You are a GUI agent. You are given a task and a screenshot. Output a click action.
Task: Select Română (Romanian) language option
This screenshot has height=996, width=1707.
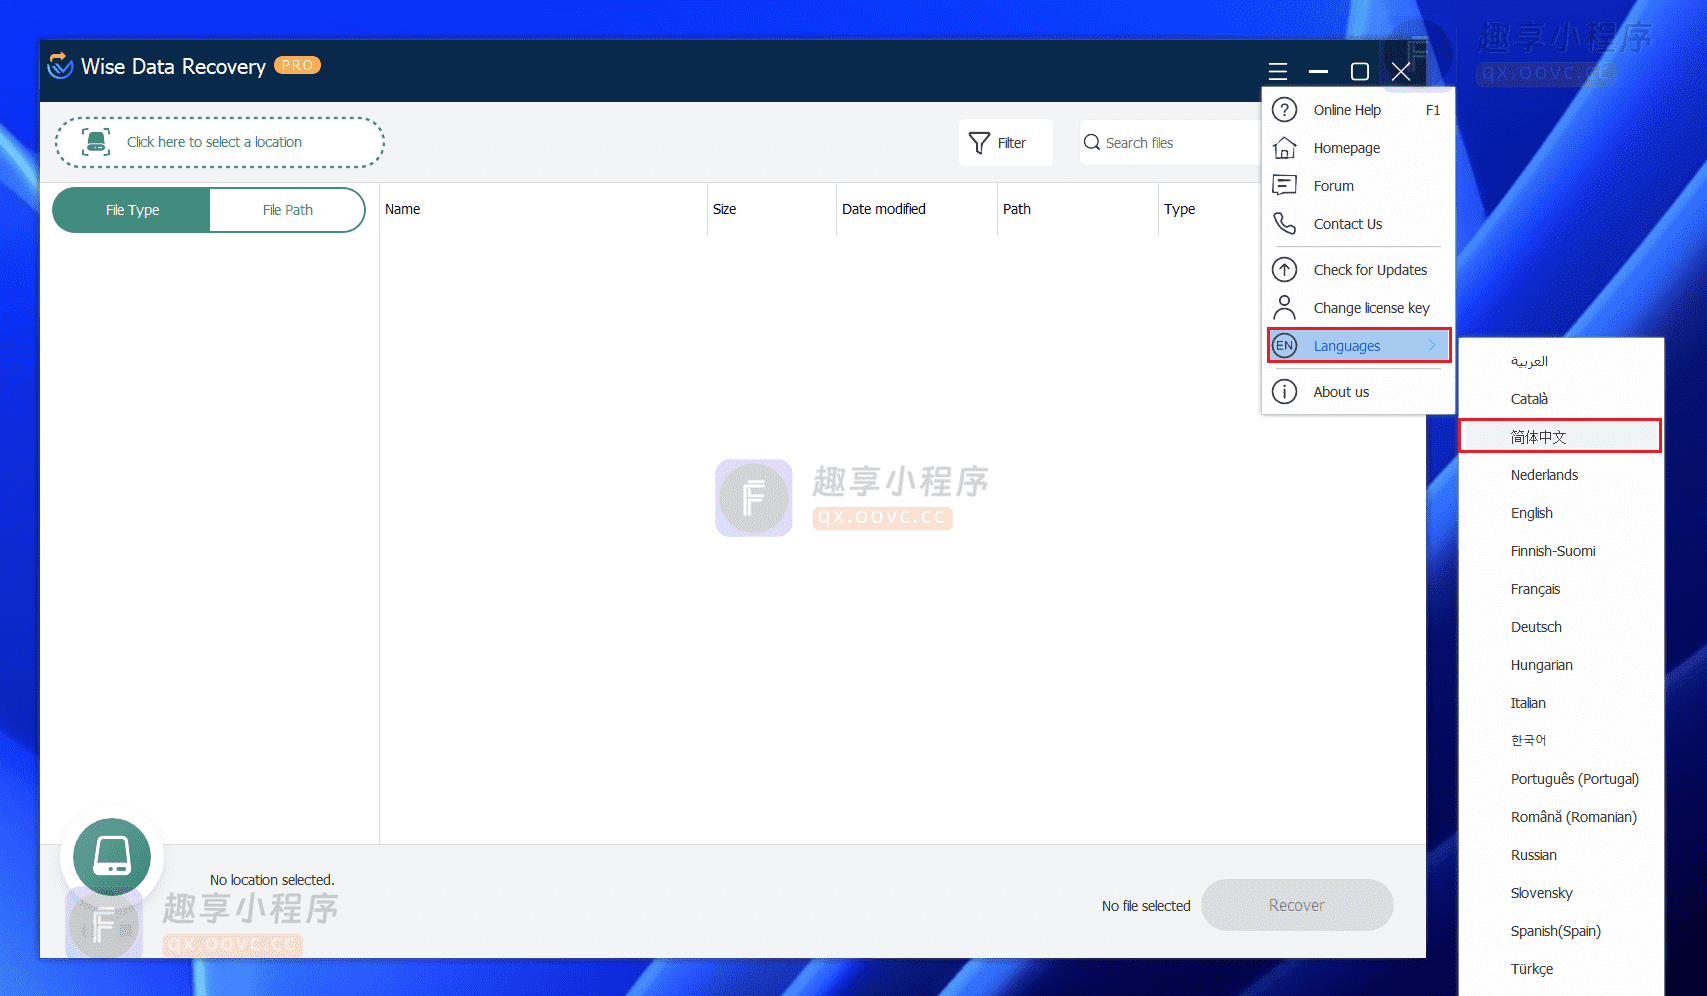click(x=1561, y=817)
